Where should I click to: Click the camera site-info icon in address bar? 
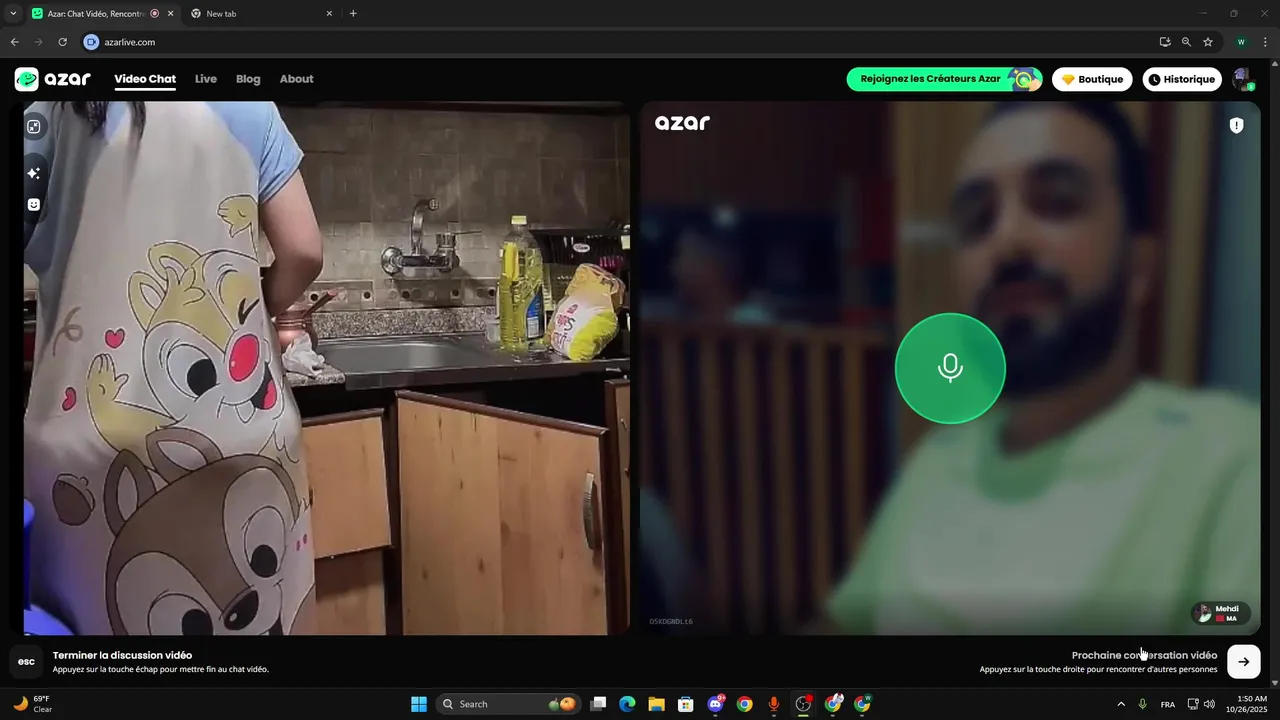tap(91, 42)
